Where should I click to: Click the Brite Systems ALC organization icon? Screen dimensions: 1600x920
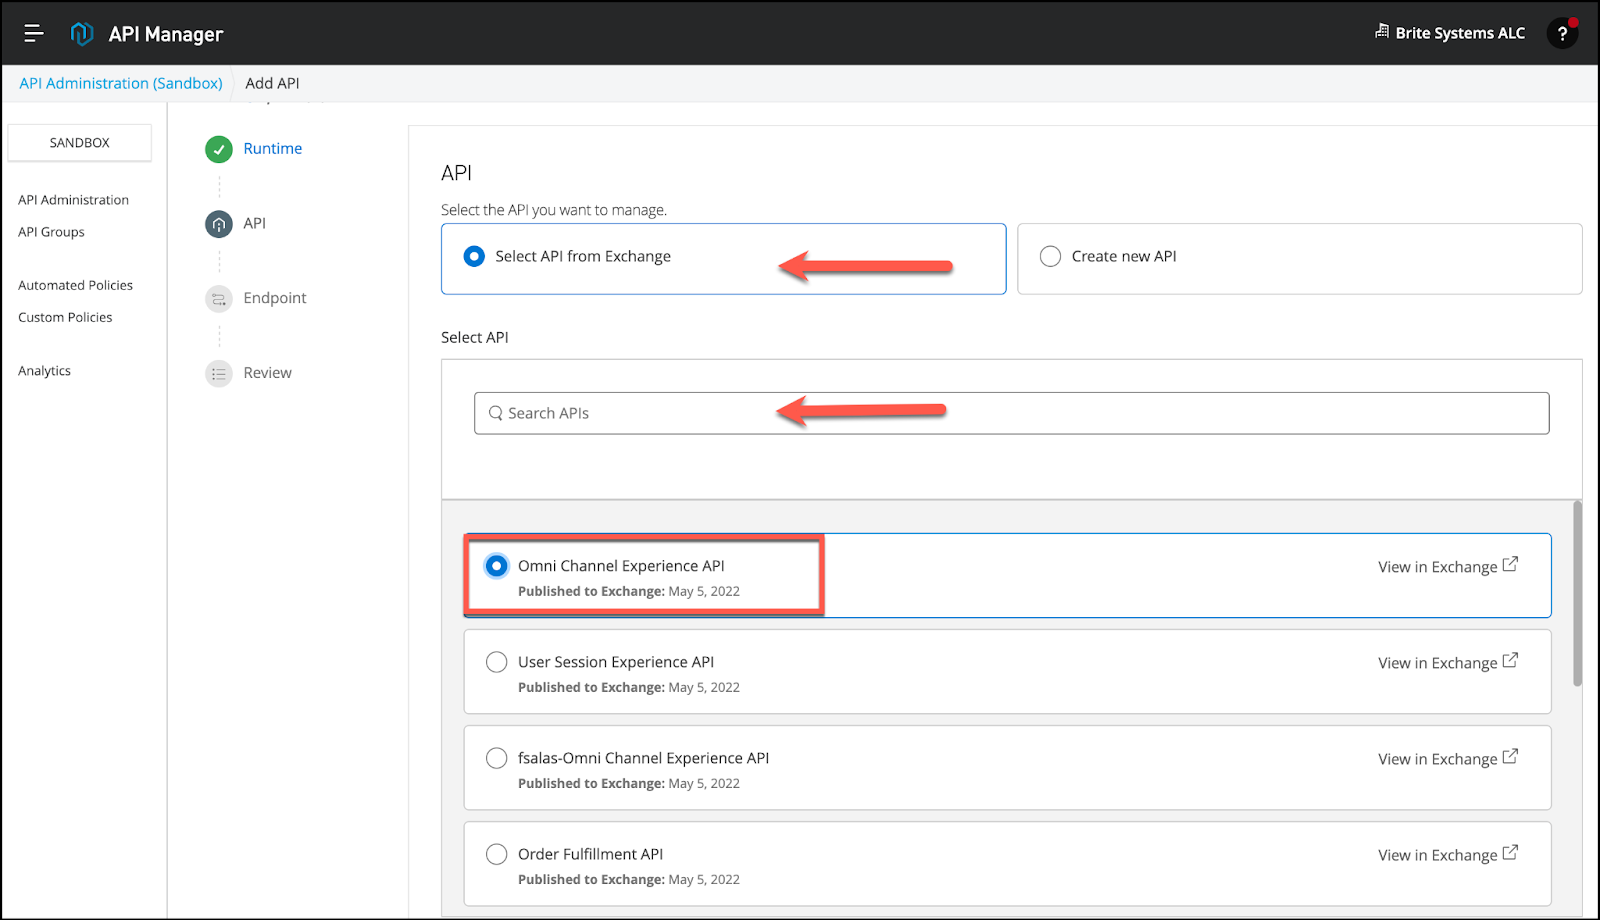[x=1382, y=32]
